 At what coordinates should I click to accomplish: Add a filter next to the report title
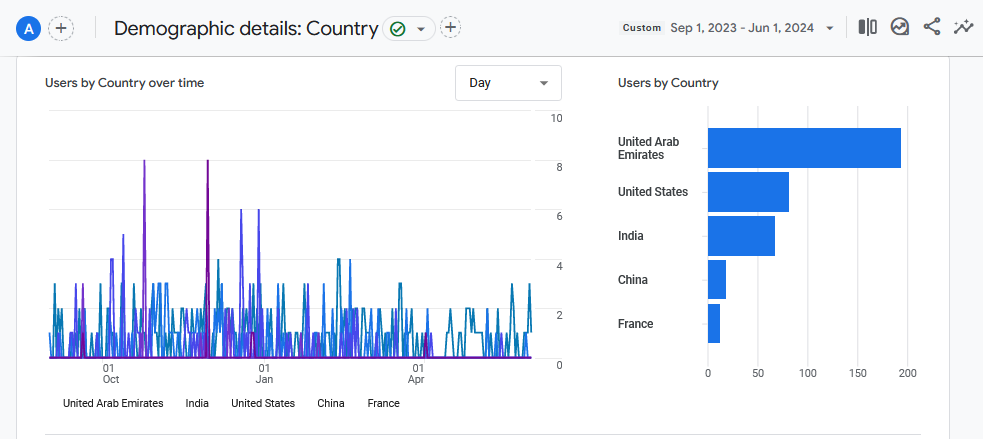point(451,28)
